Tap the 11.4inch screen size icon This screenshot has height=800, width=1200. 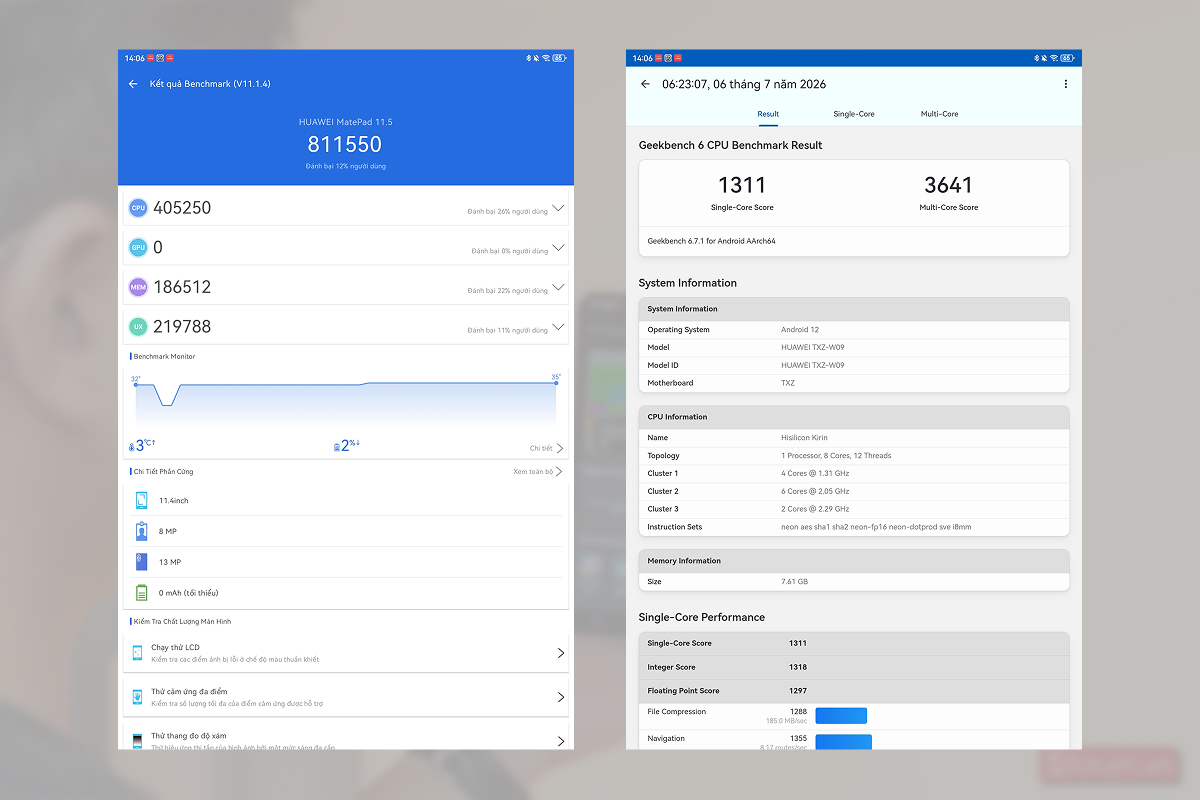click(x=141, y=500)
